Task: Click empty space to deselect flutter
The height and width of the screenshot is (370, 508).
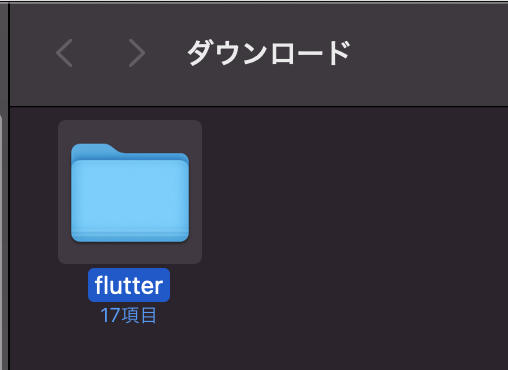Action: pos(350,233)
